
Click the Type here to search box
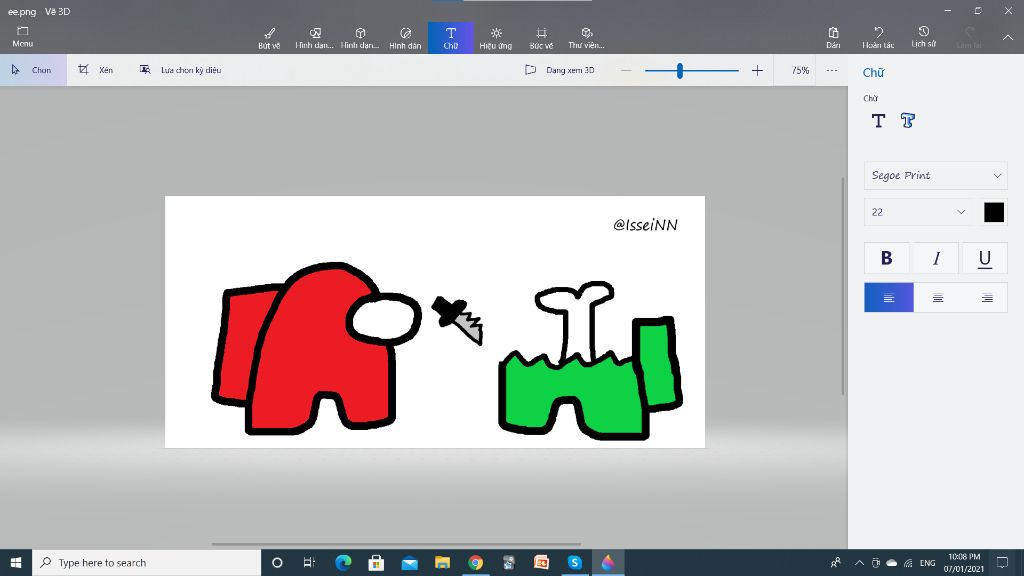(146, 562)
